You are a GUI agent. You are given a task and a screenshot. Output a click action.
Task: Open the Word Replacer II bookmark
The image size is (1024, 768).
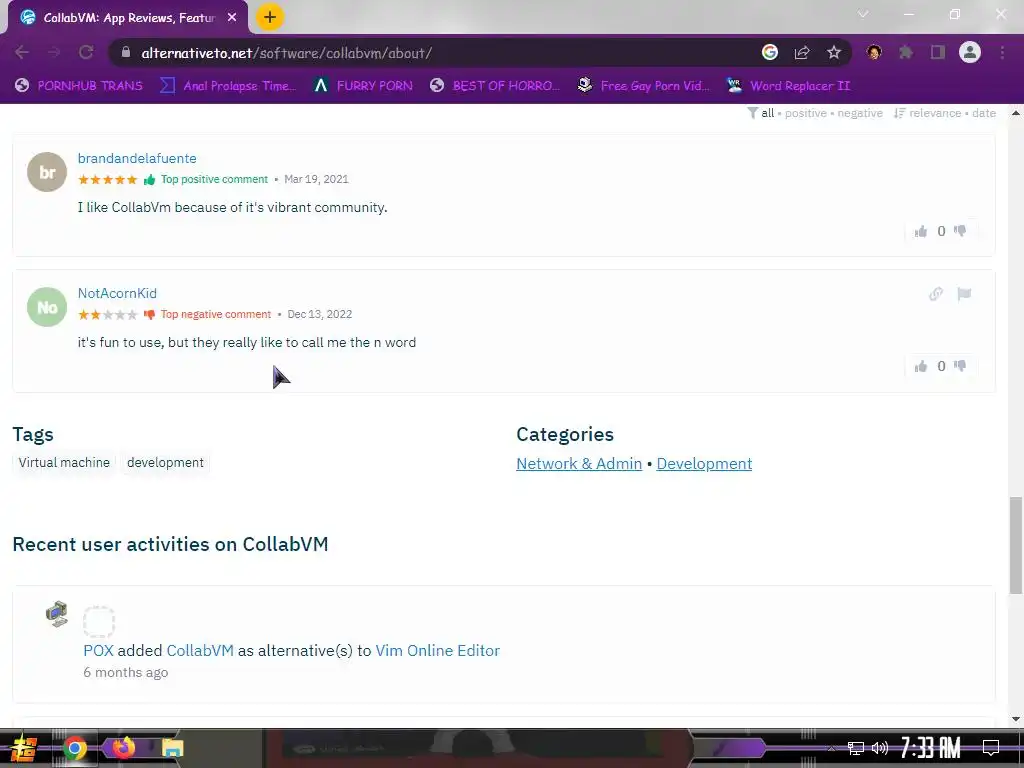(788, 86)
